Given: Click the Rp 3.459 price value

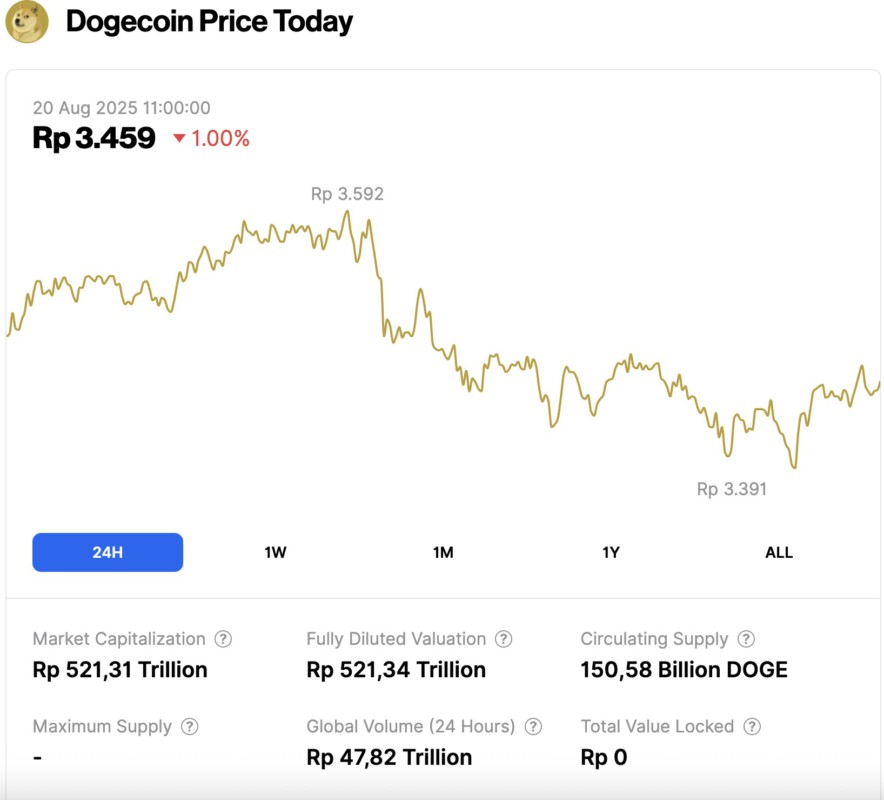Looking at the screenshot, I should tap(92, 139).
